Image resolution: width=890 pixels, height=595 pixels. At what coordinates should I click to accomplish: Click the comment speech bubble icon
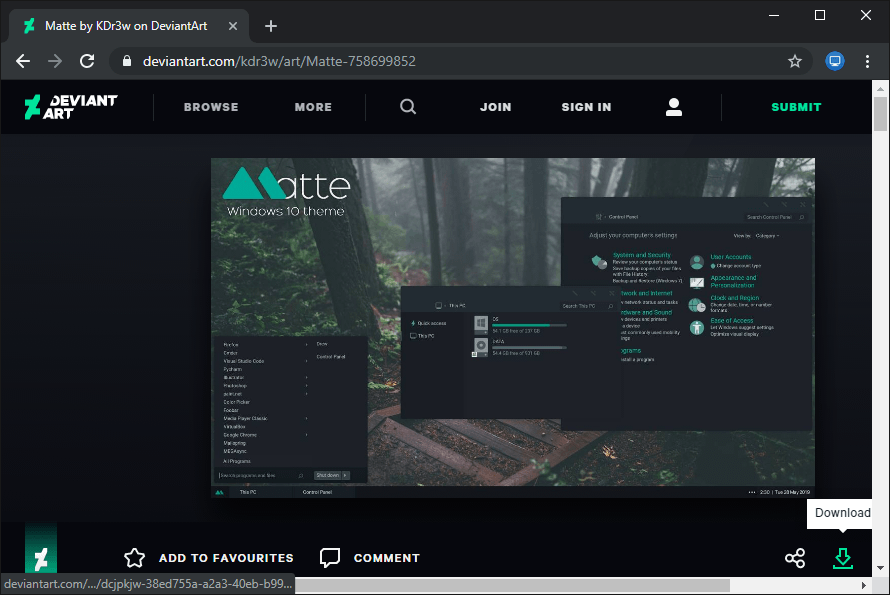tap(330, 558)
